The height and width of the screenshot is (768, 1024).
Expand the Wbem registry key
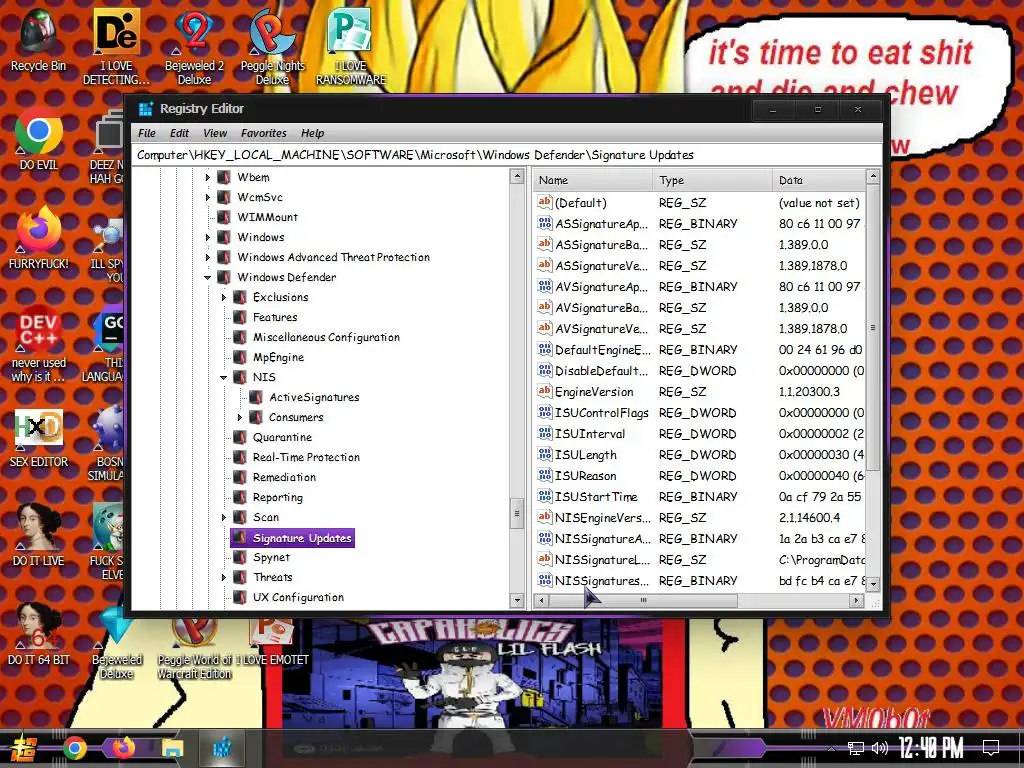click(x=208, y=177)
